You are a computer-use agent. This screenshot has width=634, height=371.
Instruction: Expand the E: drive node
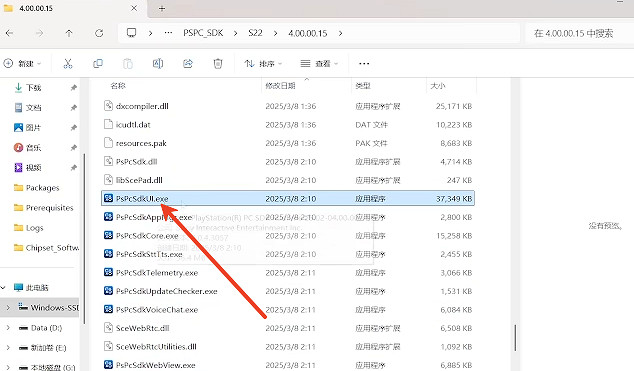pos(8,348)
